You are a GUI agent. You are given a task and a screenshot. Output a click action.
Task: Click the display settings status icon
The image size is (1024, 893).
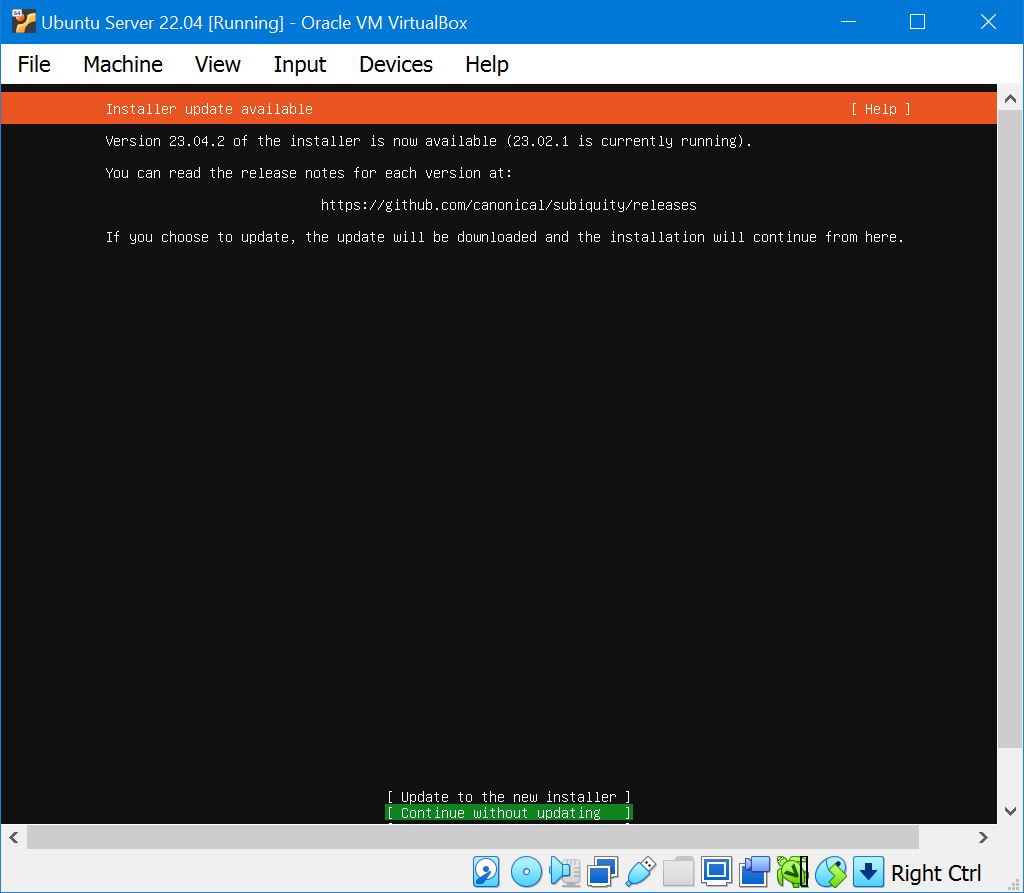point(716,872)
